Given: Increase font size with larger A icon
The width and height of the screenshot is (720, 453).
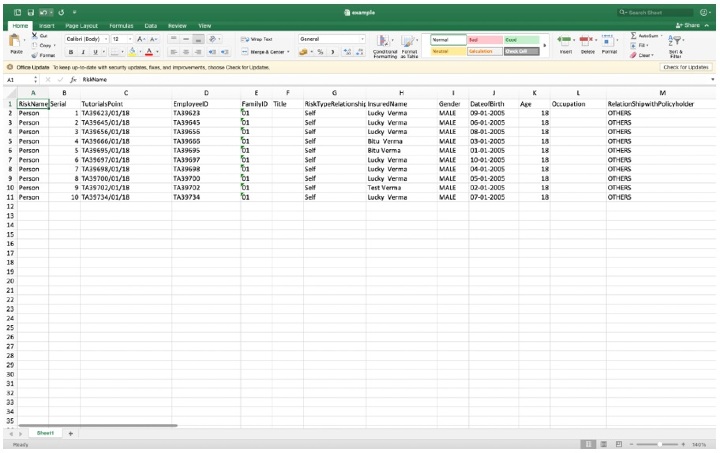Looking at the screenshot, I should [141, 39].
